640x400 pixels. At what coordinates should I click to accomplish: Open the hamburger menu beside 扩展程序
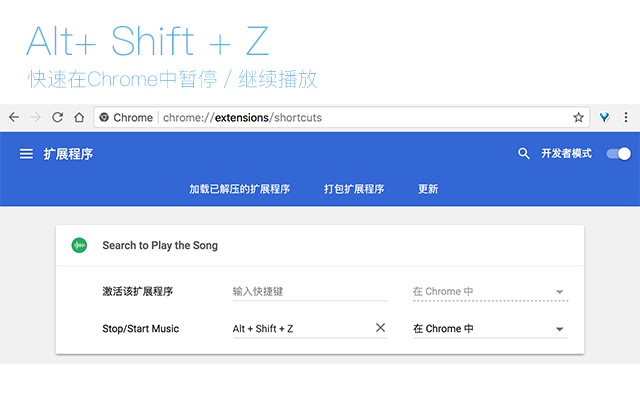[26, 154]
